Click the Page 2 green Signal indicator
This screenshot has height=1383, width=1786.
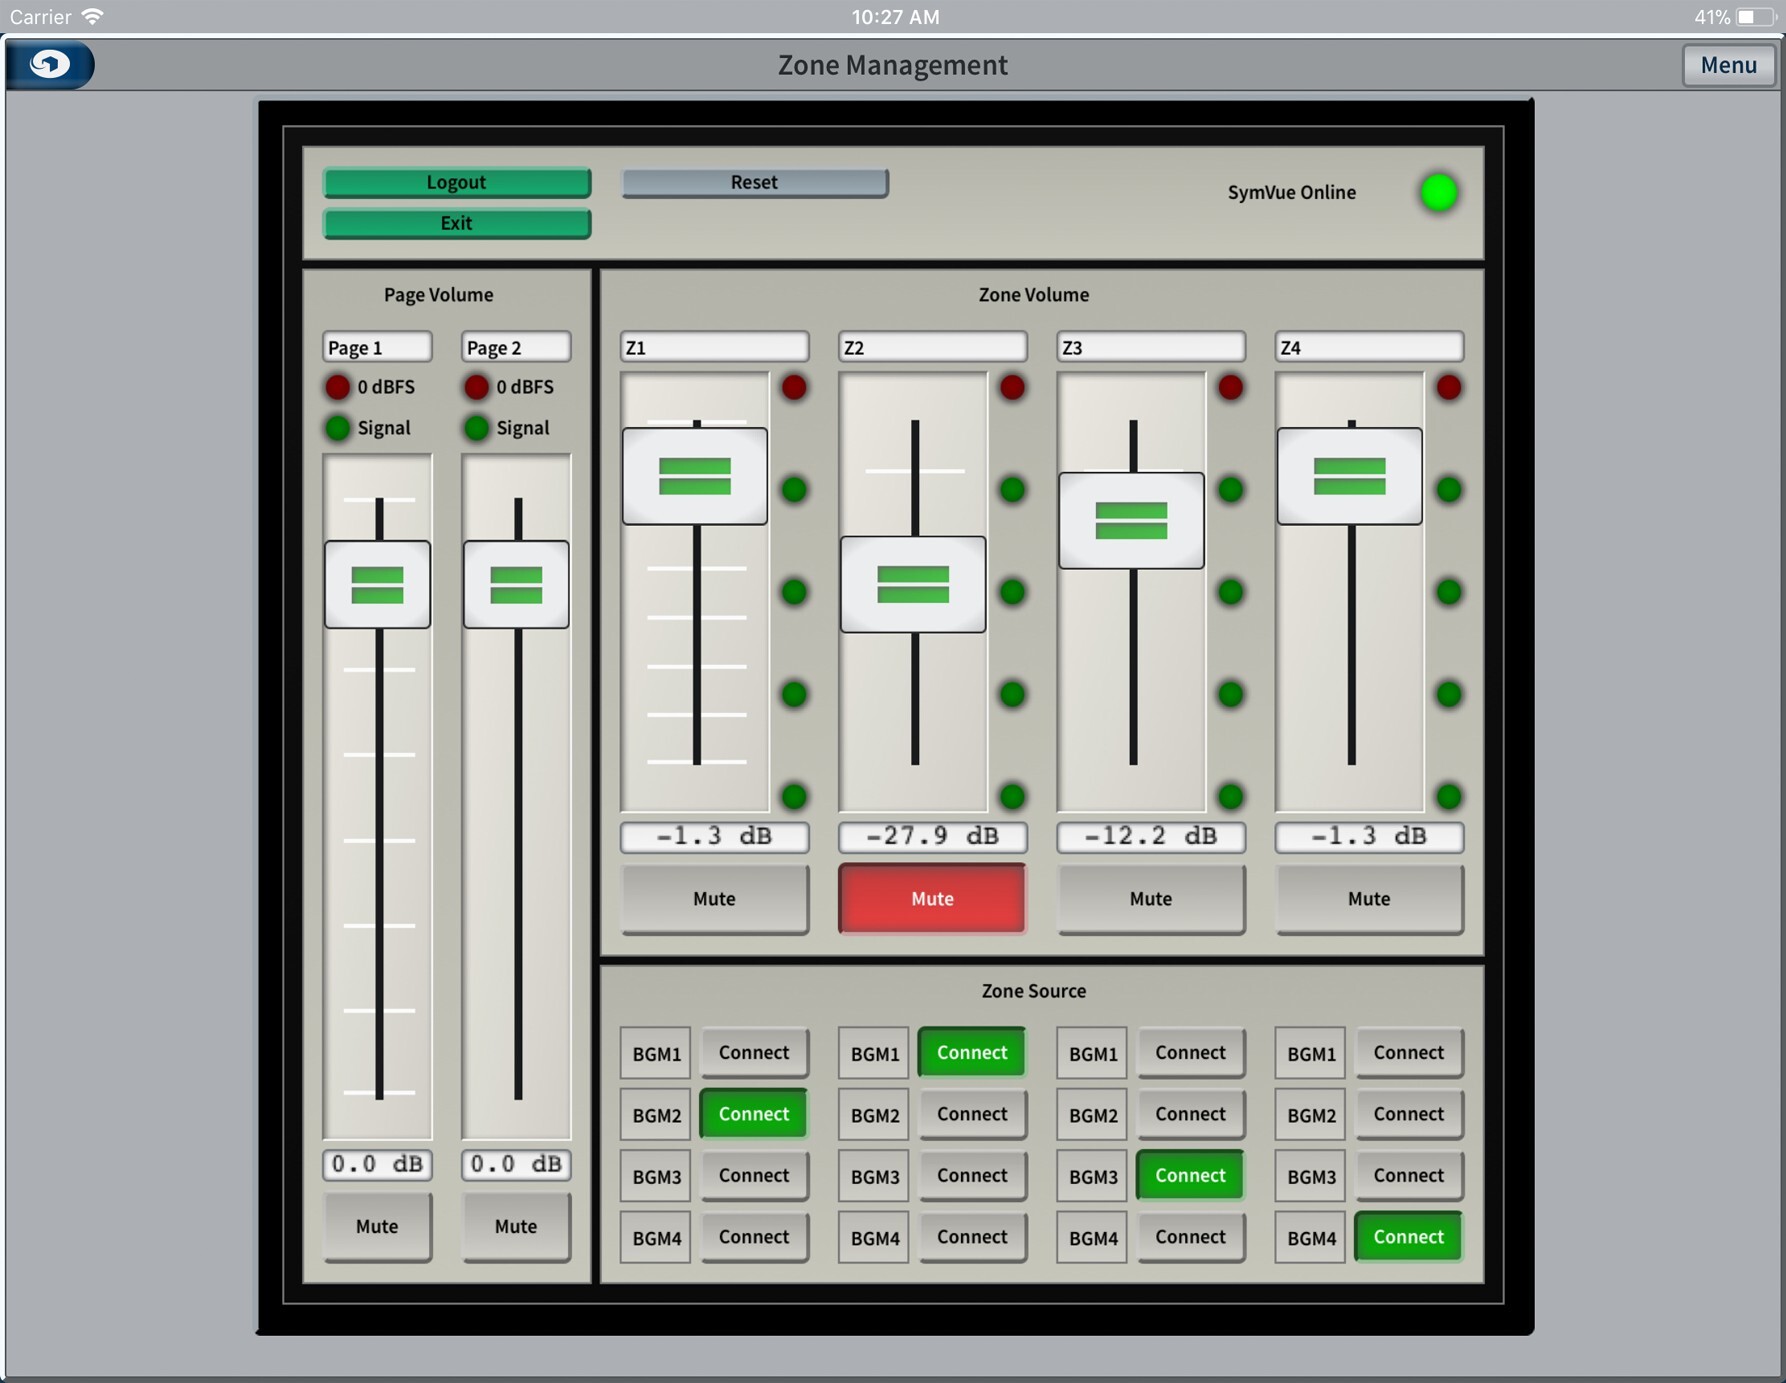coord(477,428)
